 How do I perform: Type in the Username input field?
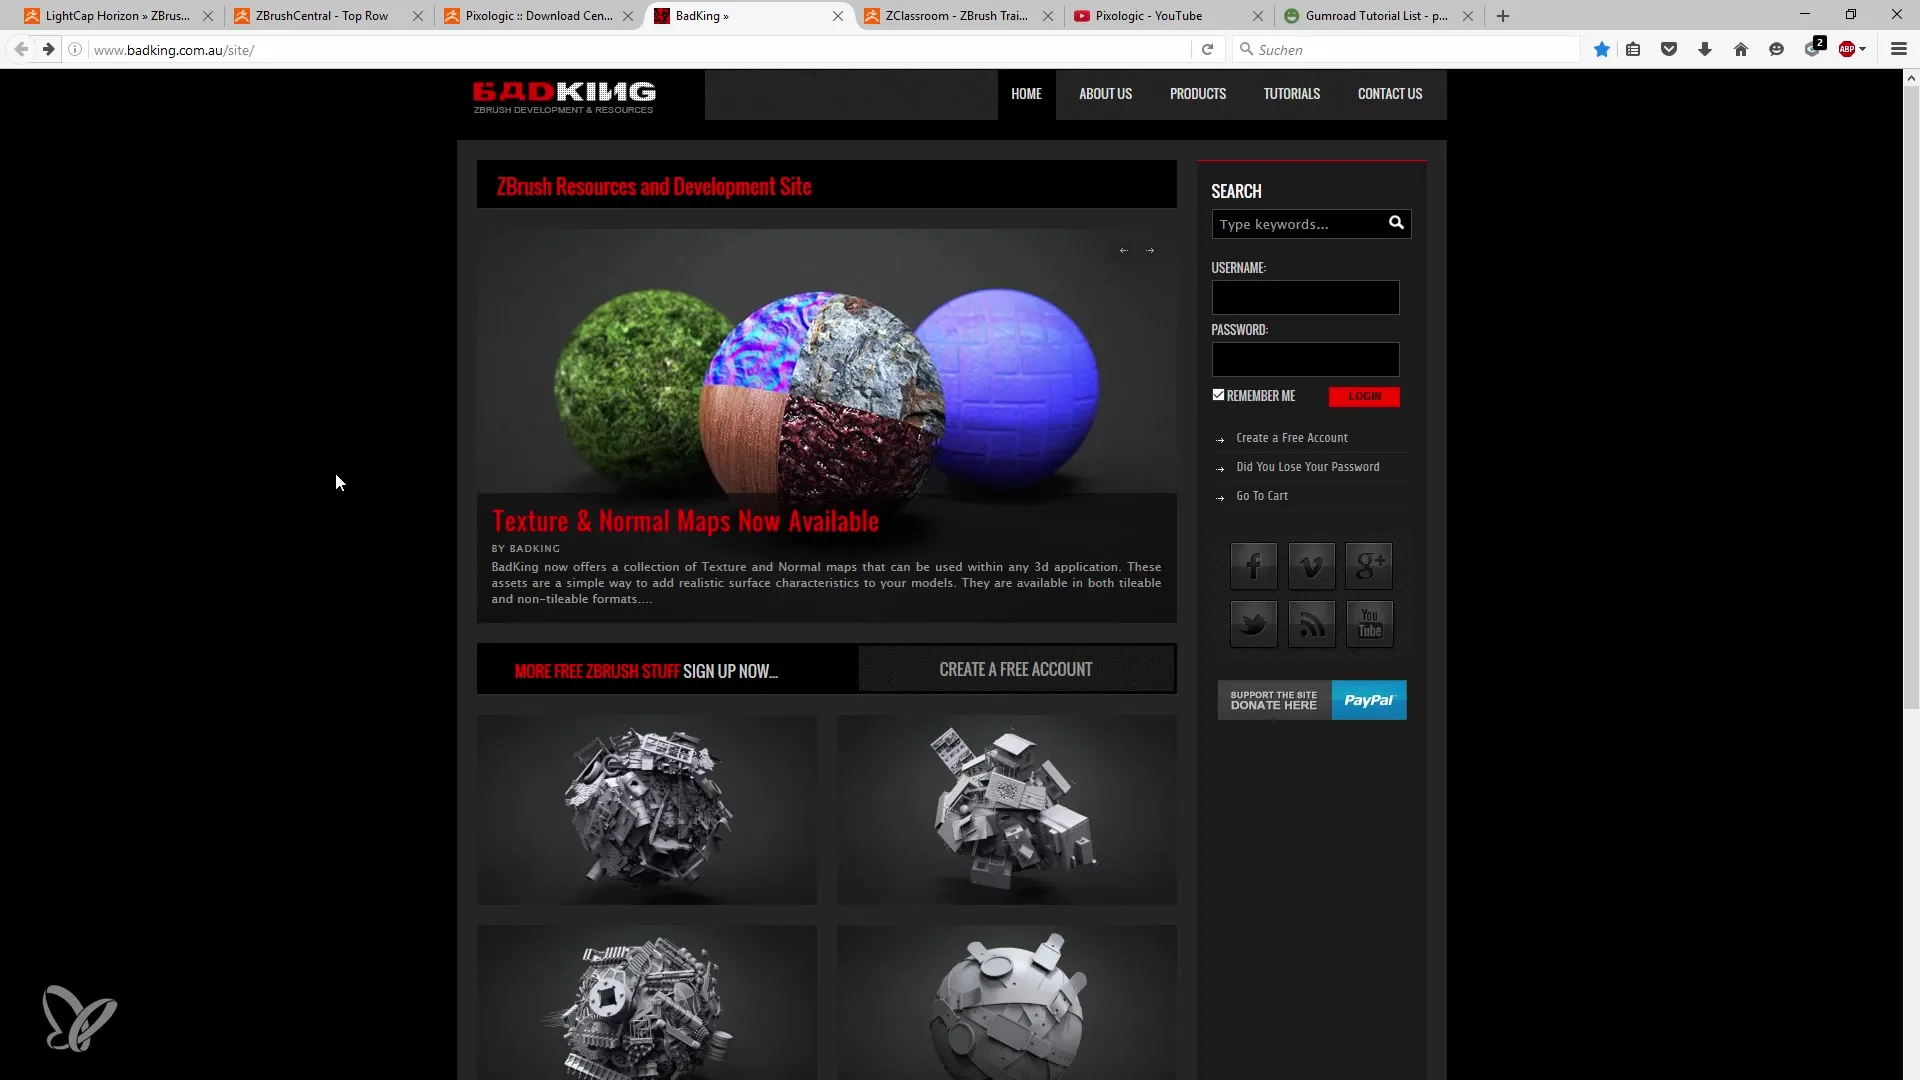pyautogui.click(x=1304, y=297)
